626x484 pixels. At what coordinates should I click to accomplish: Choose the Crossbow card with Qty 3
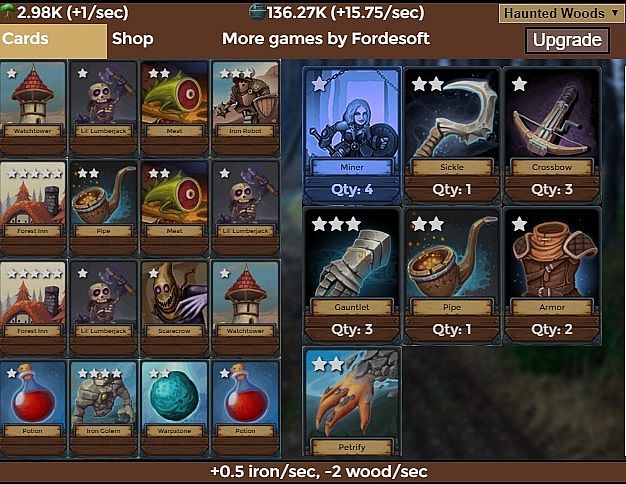(552, 136)
